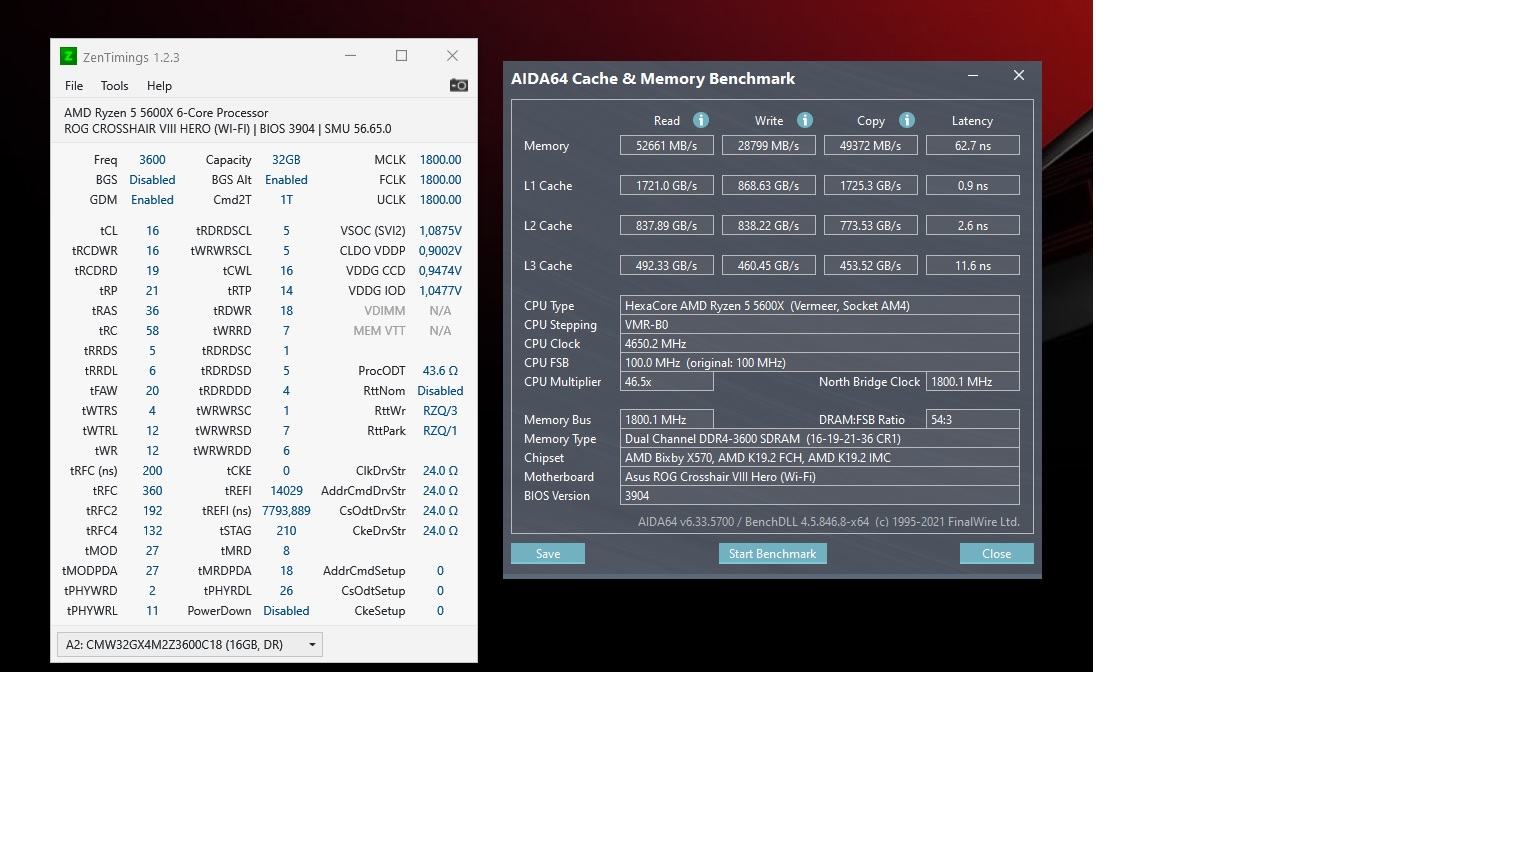
Task: Open the Tools menu in ZenTimings
Action: 114,86
